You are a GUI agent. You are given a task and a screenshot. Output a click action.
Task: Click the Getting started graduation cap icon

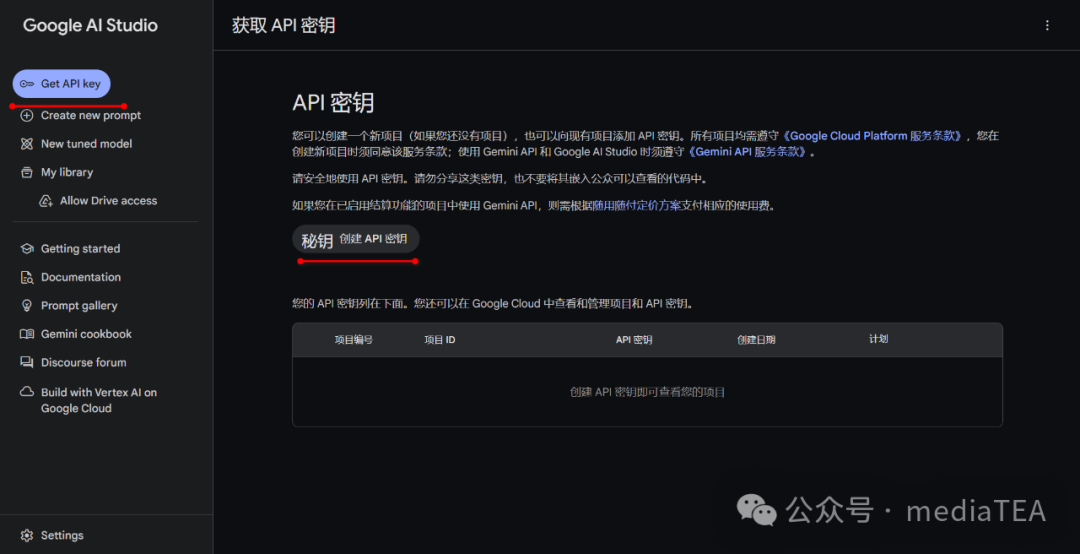pos(27,249)
